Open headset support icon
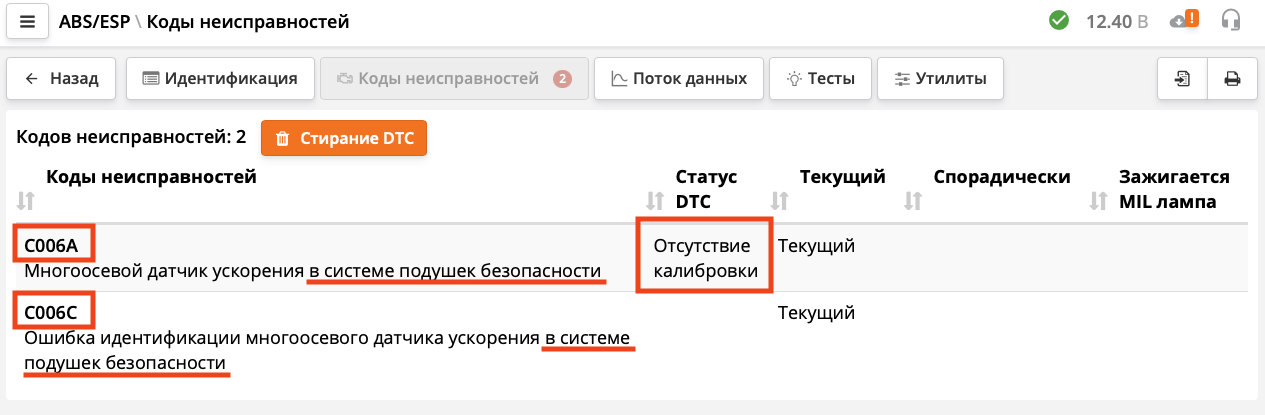The width and height of the screenshot is (1265, 415). [1231, 20]
